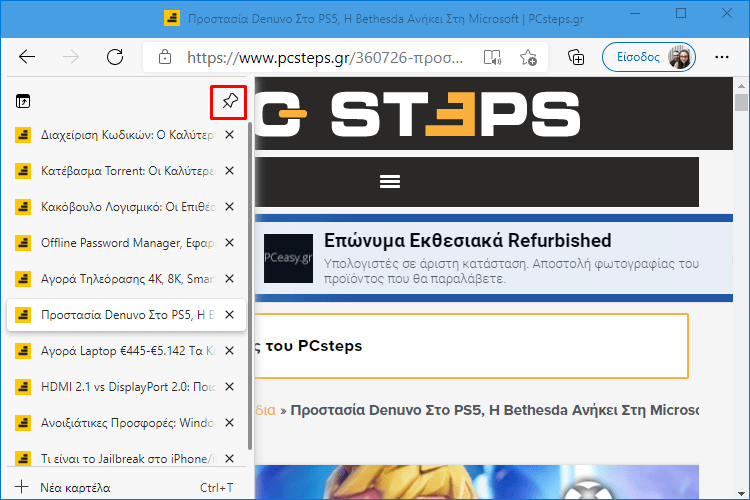This screenshot has height=500, width=750.
Task: Reload the current page
Action: click(115, 57)
